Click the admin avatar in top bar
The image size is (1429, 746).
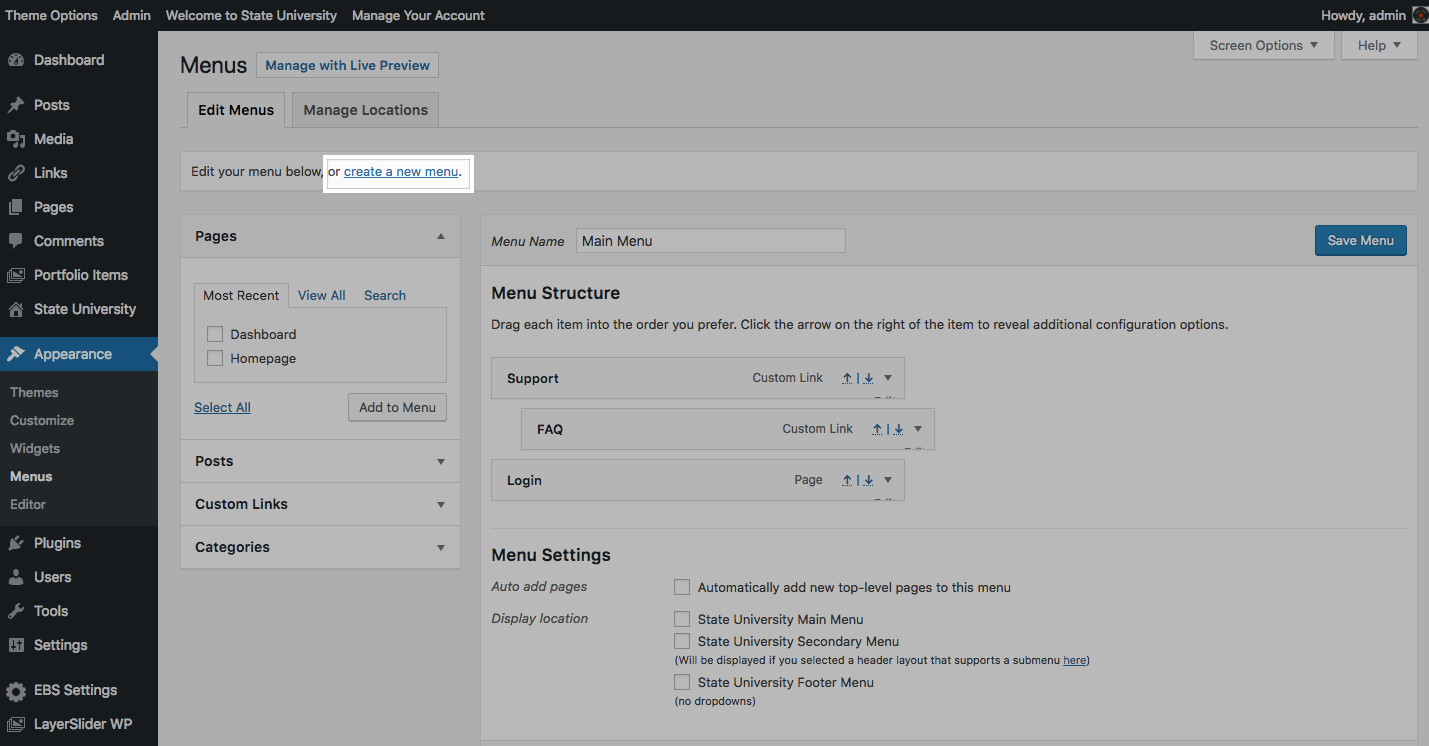pos(1420,15)
